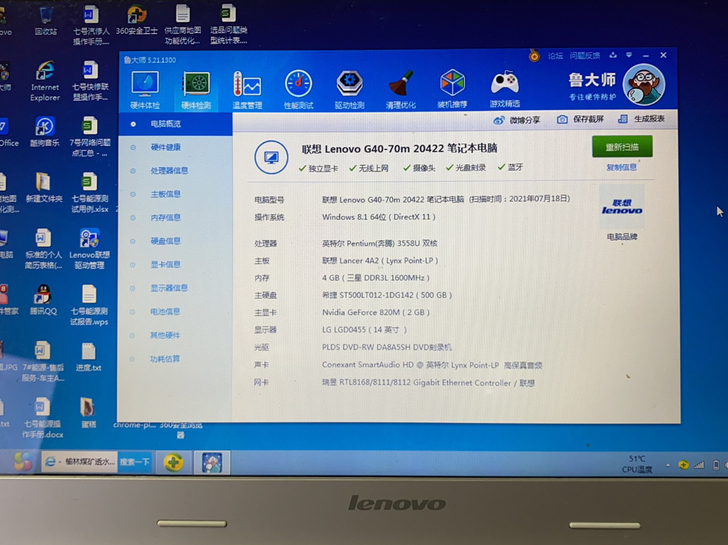Open the 问题反馈 feedback link

[585, 56]
